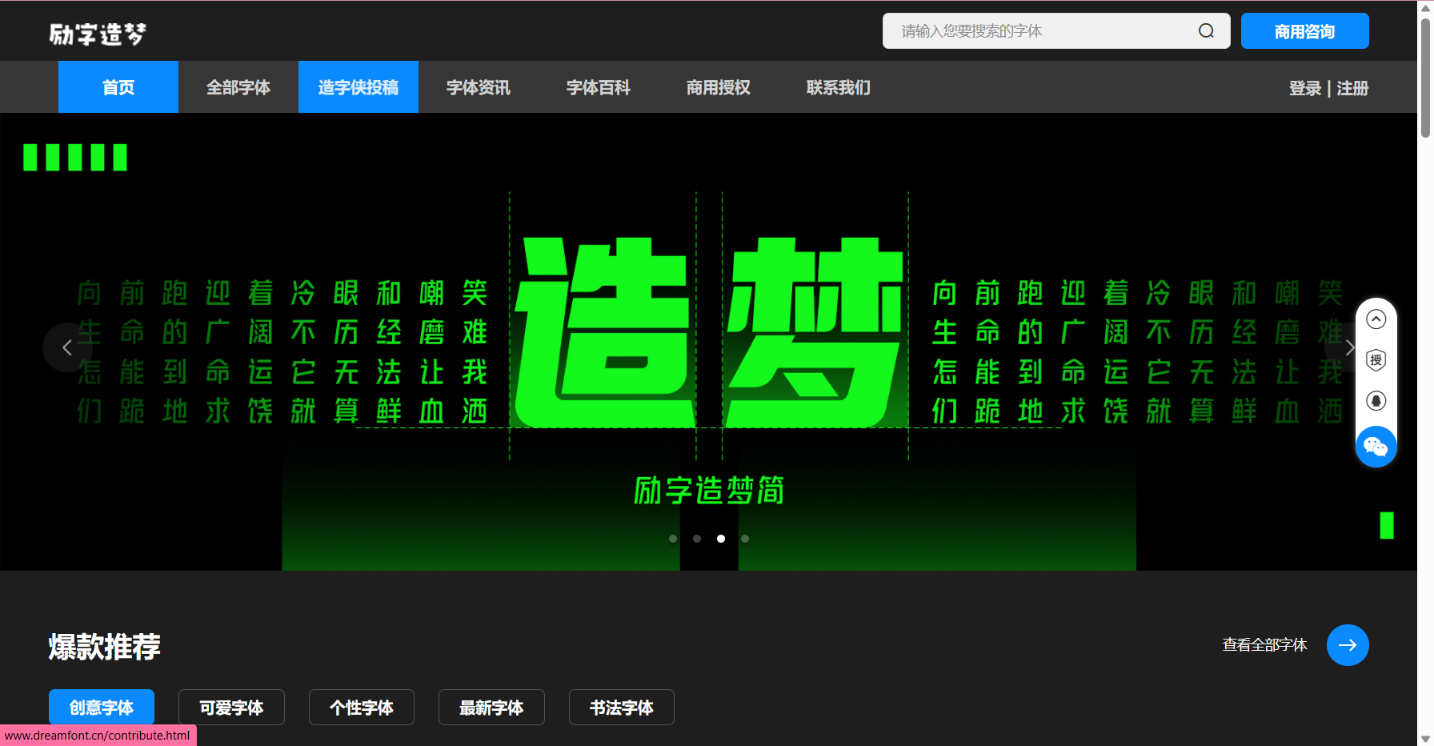
Task: Jump to the second carousel dot
Action: coord(697,538)
